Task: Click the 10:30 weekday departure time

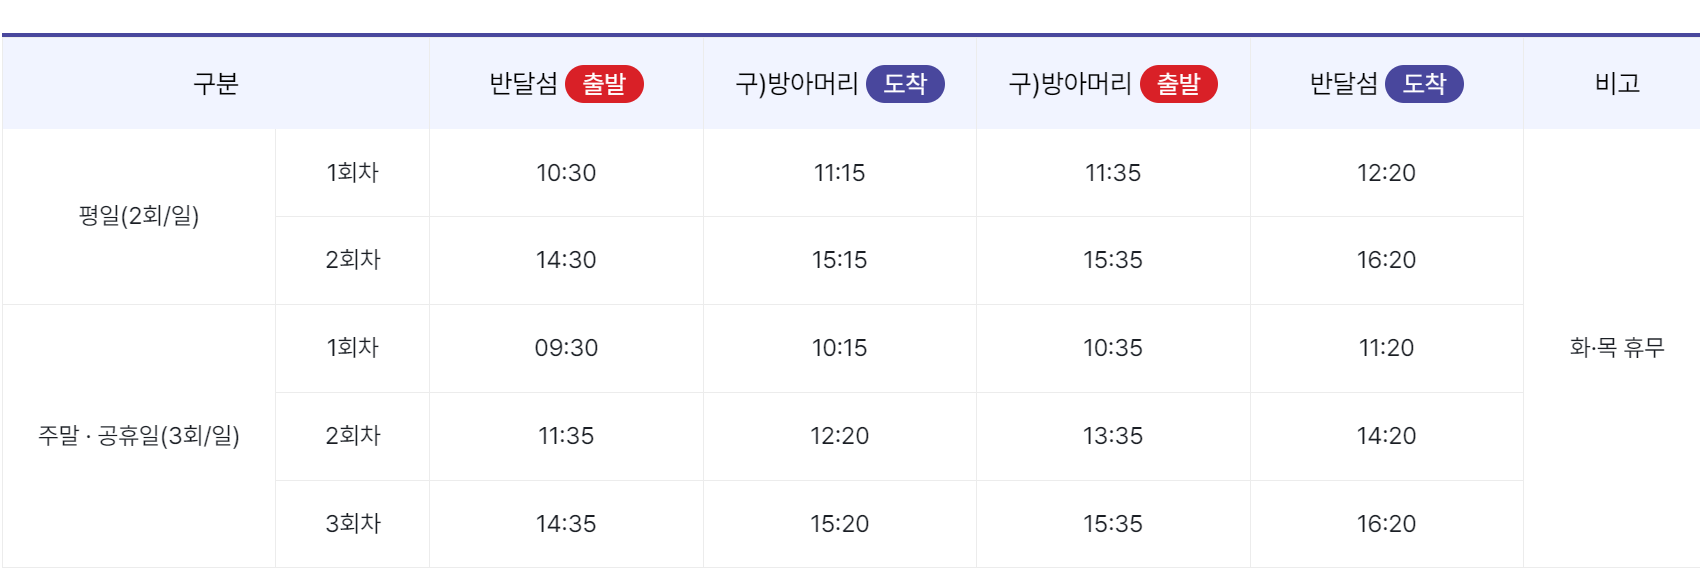Action: (x=566, y=173)
